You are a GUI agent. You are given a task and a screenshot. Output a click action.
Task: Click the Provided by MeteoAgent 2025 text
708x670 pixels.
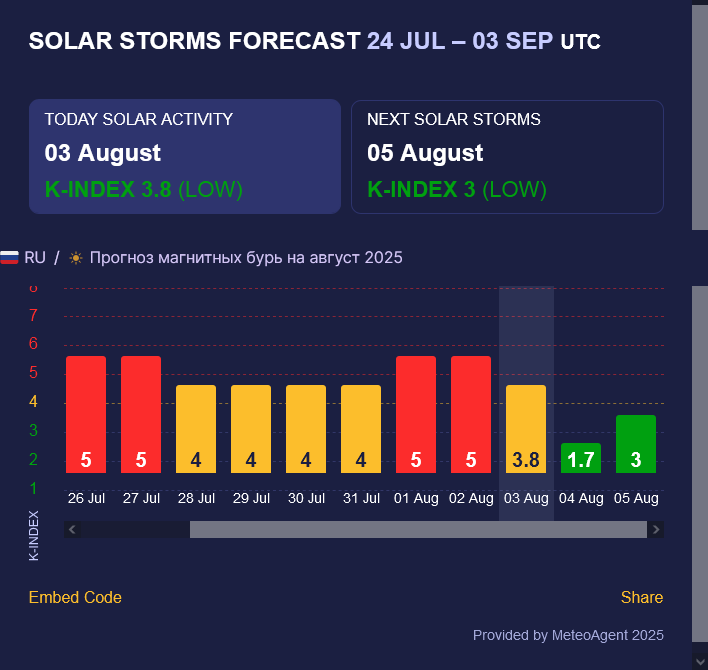pos(568,635)
